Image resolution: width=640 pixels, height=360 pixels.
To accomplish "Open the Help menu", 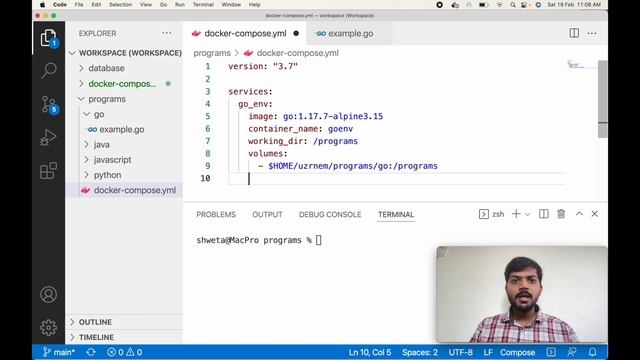I will (254, 5).
